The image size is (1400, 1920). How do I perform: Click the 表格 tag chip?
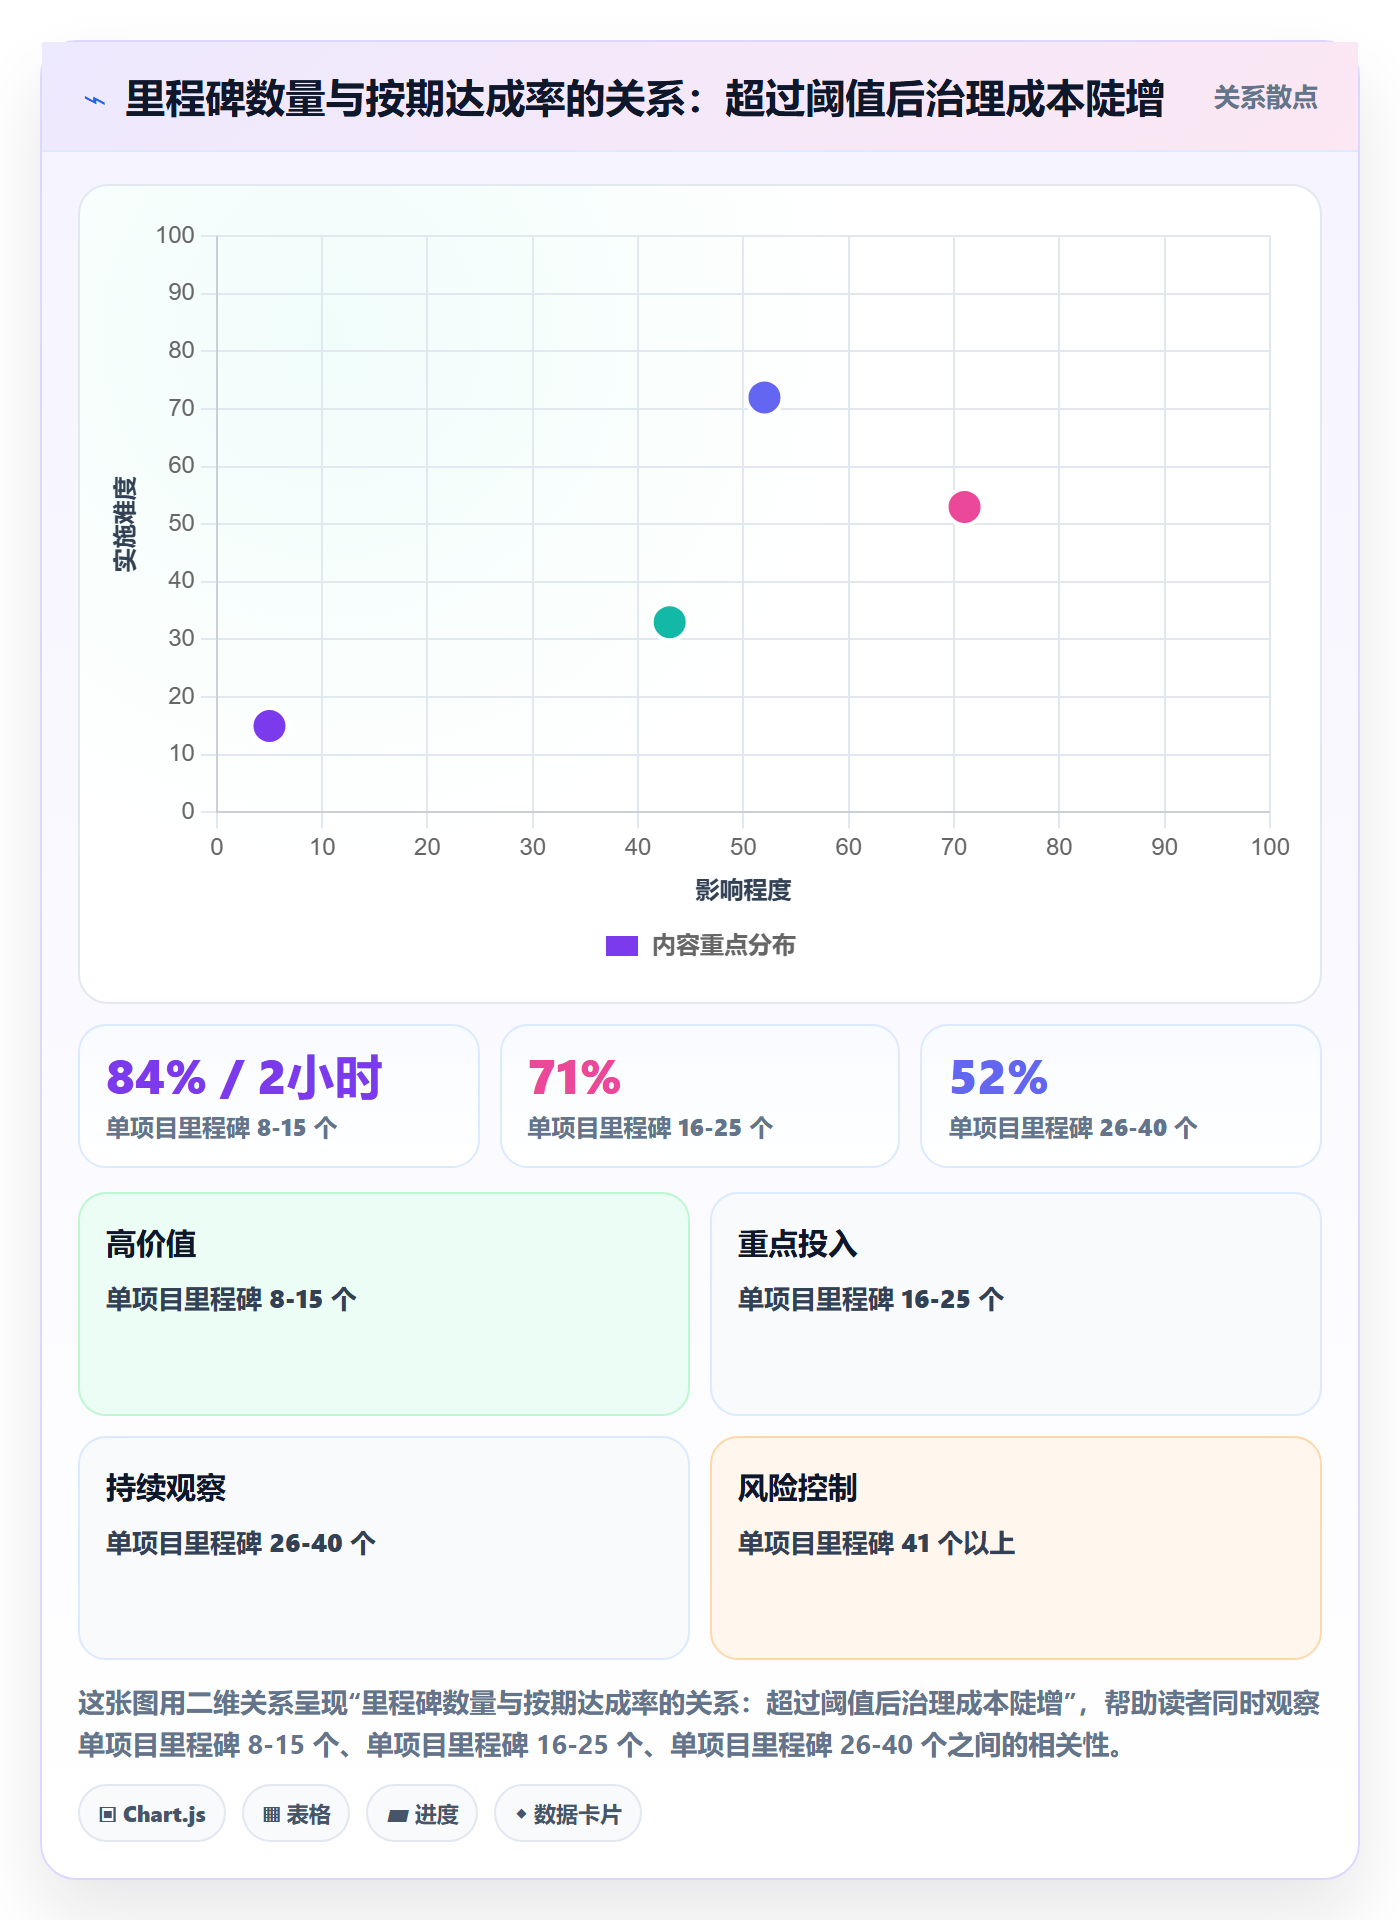tap(296, 1813)
